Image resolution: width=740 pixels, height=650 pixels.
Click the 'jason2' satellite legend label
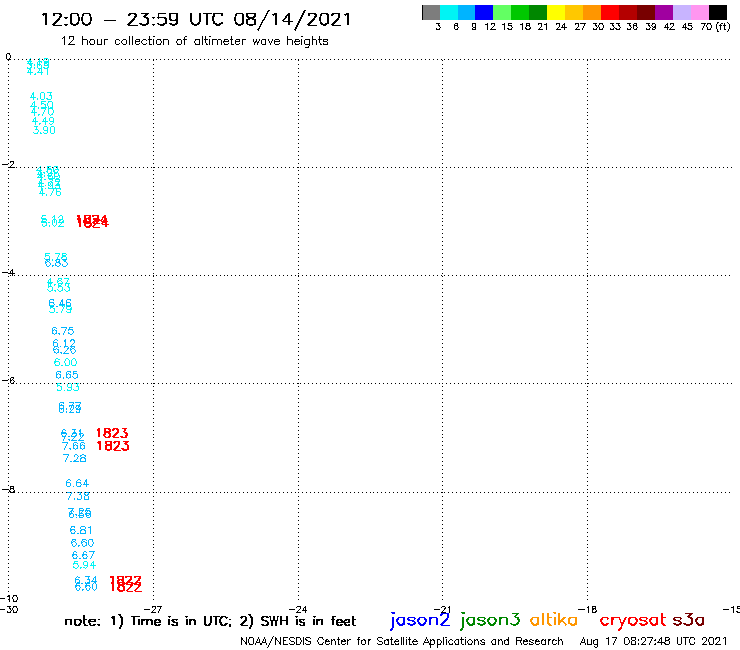click(420, 620)
